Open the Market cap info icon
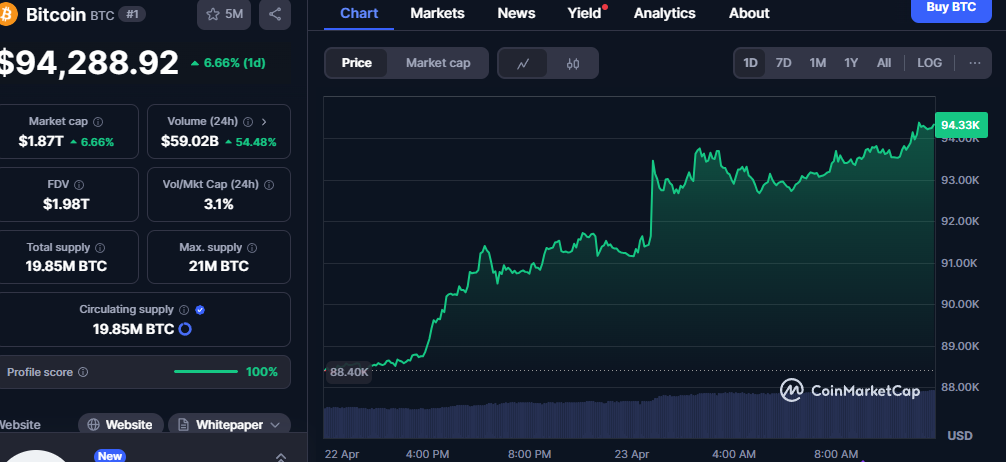This screenshot has height=462, width=1006. 98,122
